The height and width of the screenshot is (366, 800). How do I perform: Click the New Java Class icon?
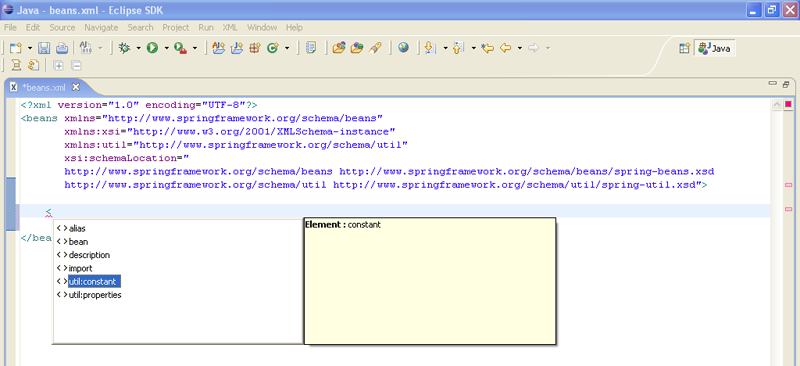pos(273,48)
